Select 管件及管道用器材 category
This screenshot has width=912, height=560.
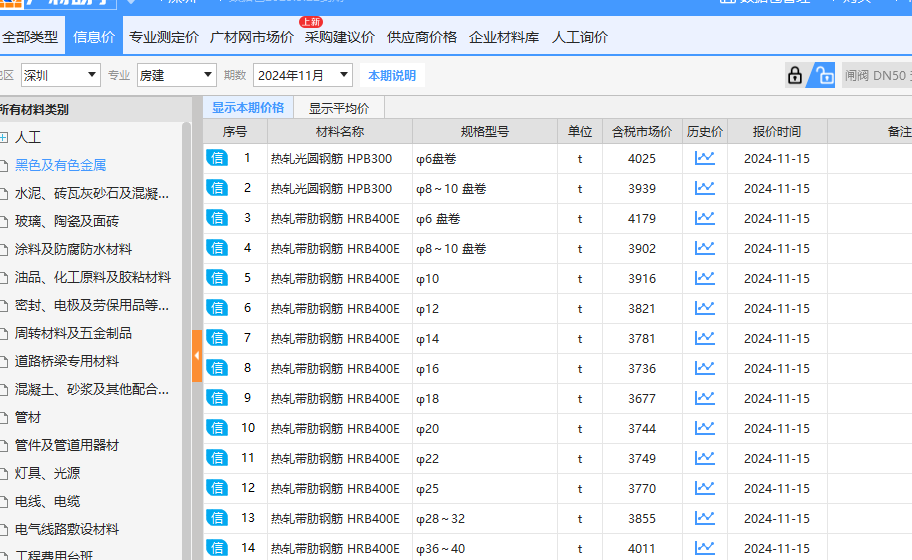pyautogui.click(x=67, y=445)
